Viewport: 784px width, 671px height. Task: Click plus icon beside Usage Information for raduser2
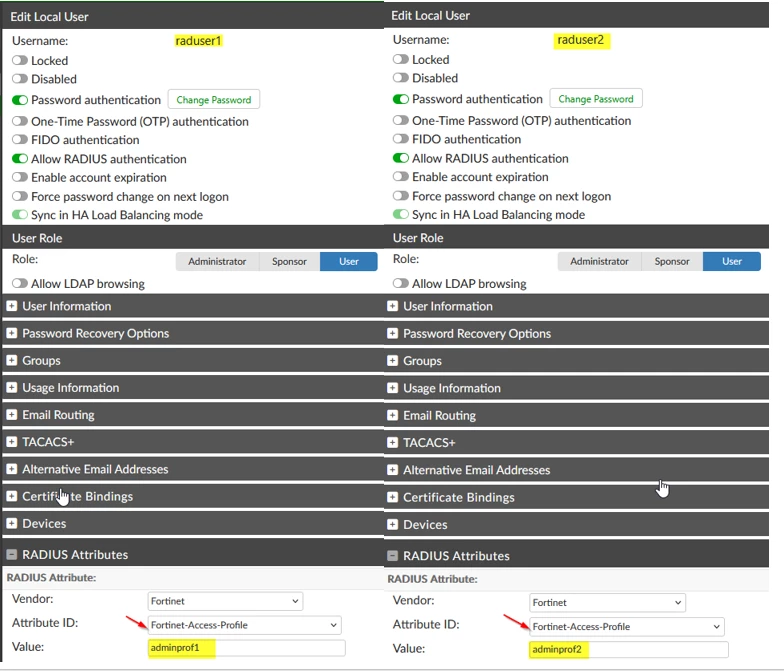393,388
